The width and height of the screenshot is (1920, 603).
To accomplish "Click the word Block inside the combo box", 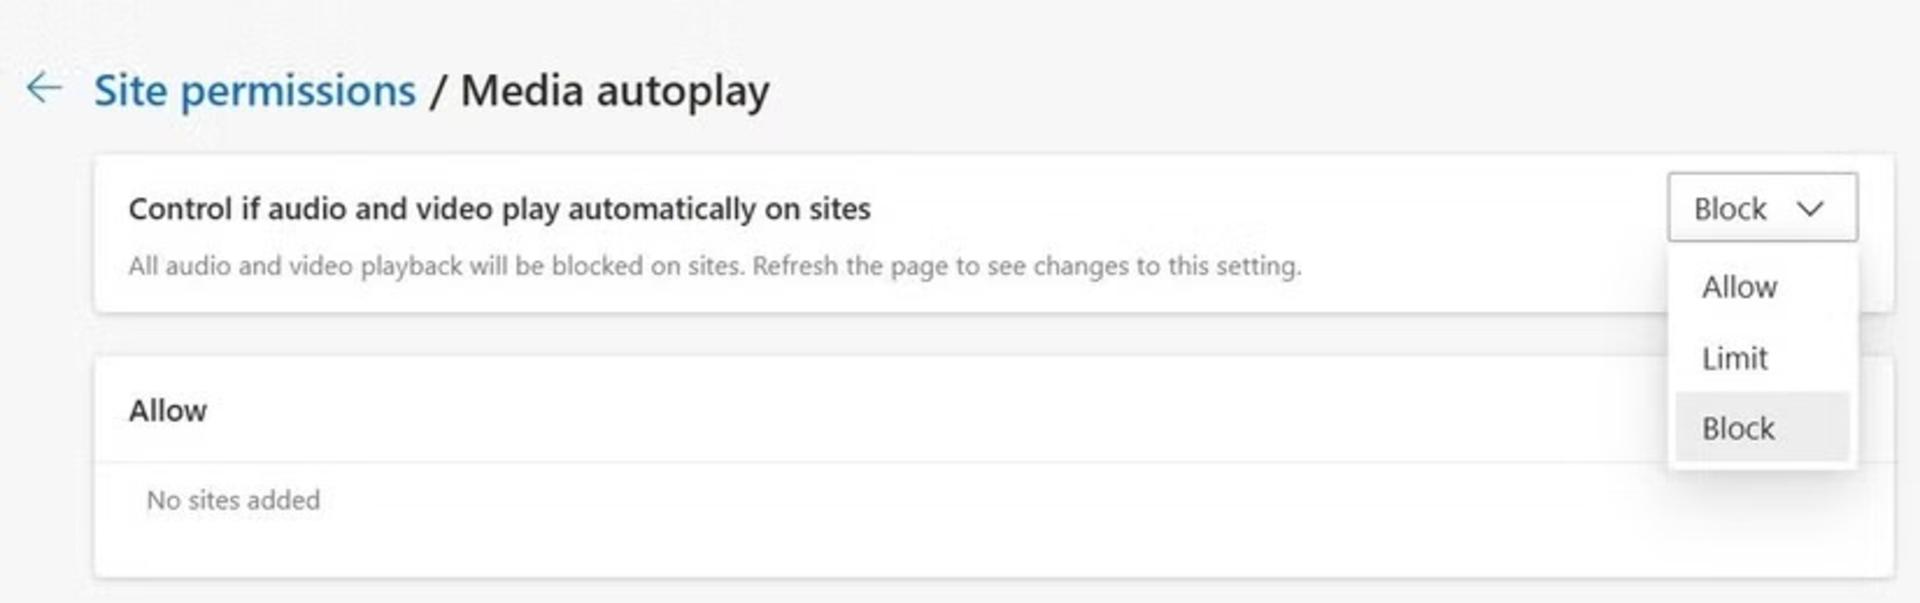I will point(1730,209).
